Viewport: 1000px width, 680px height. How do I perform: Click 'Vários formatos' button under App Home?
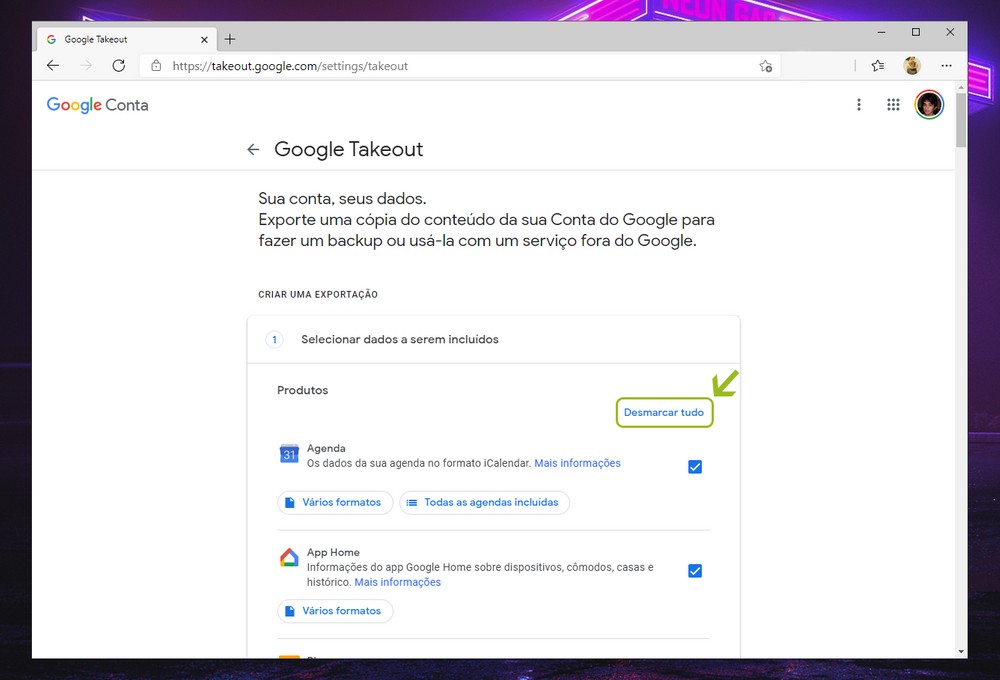pos(334,610)
